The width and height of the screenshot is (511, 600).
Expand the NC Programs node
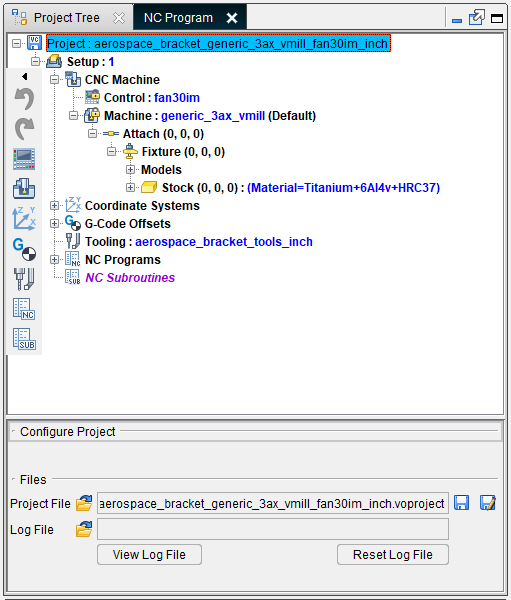coord(54,260)
